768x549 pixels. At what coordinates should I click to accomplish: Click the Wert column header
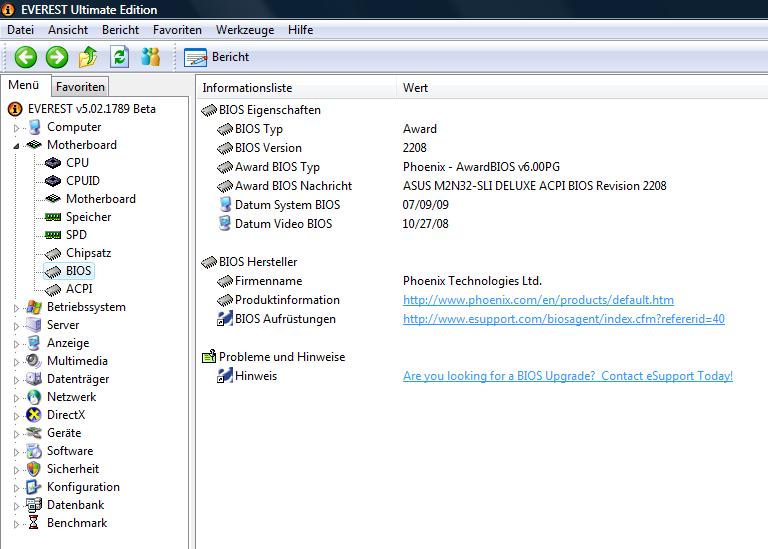tap(415, 88)
